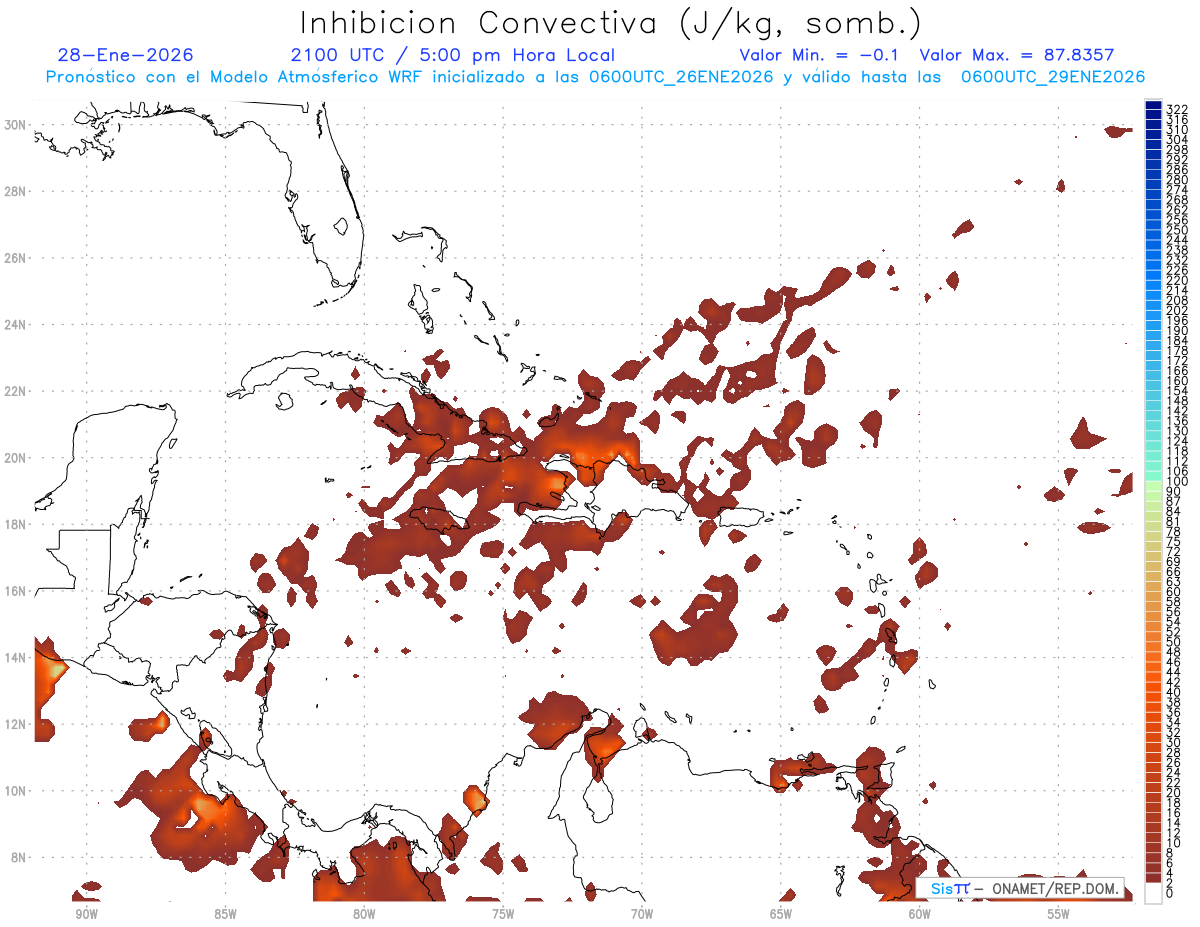Click the 'SisTT - ONAMET/REP.DOM.' credit box
This screenshot has width=1200, height=927.
click(1020, 888)
